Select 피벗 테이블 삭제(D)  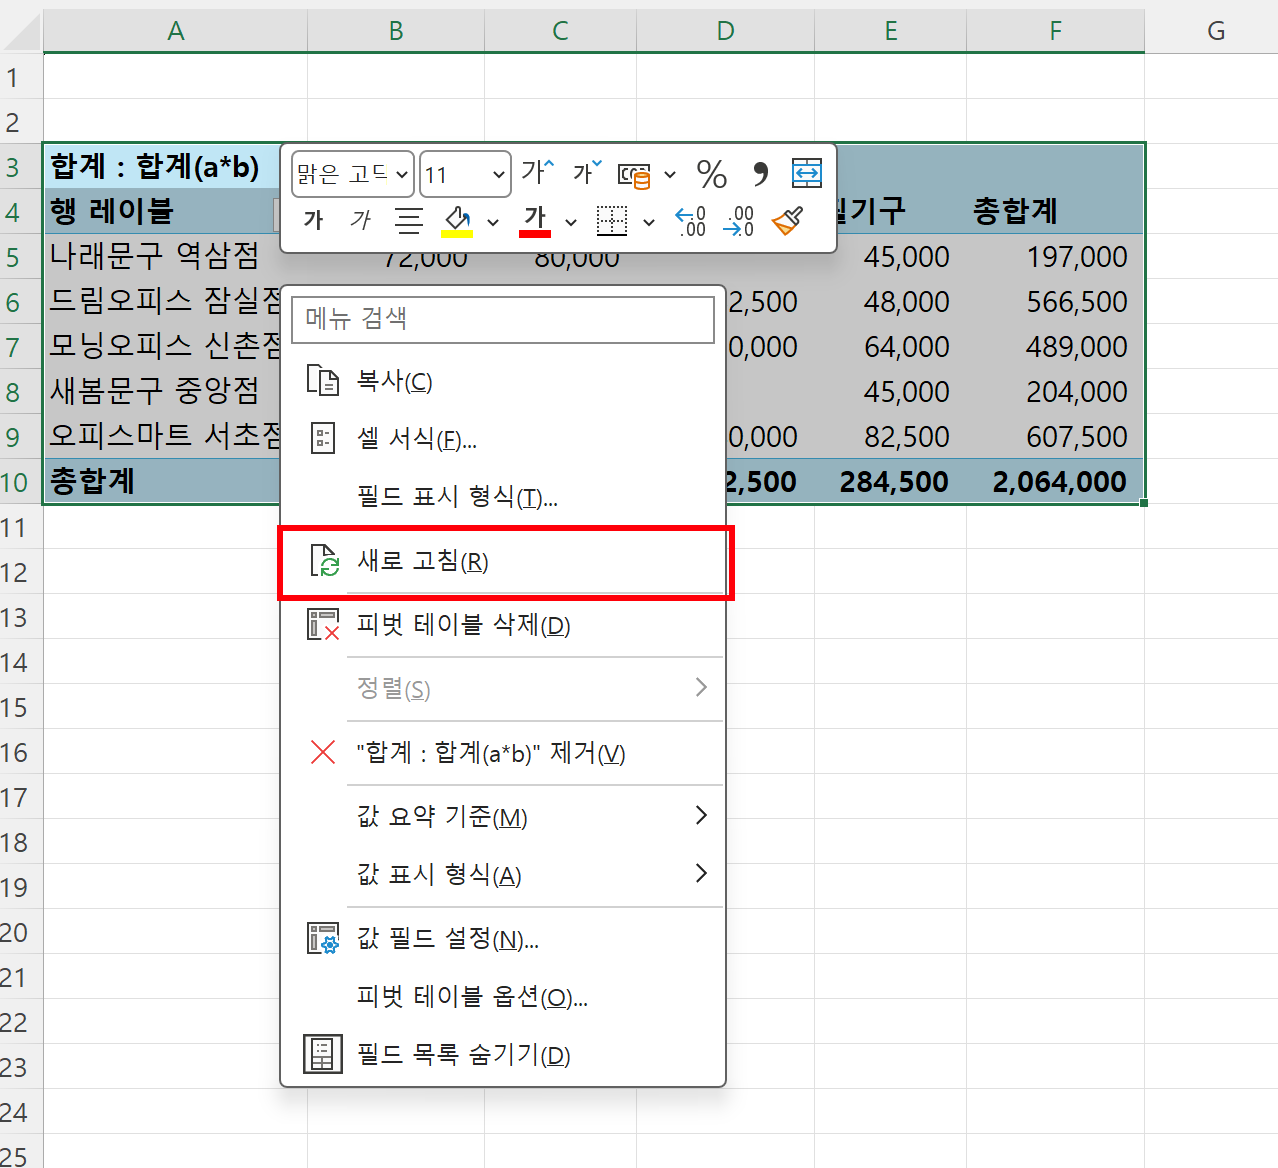[503, 625]
